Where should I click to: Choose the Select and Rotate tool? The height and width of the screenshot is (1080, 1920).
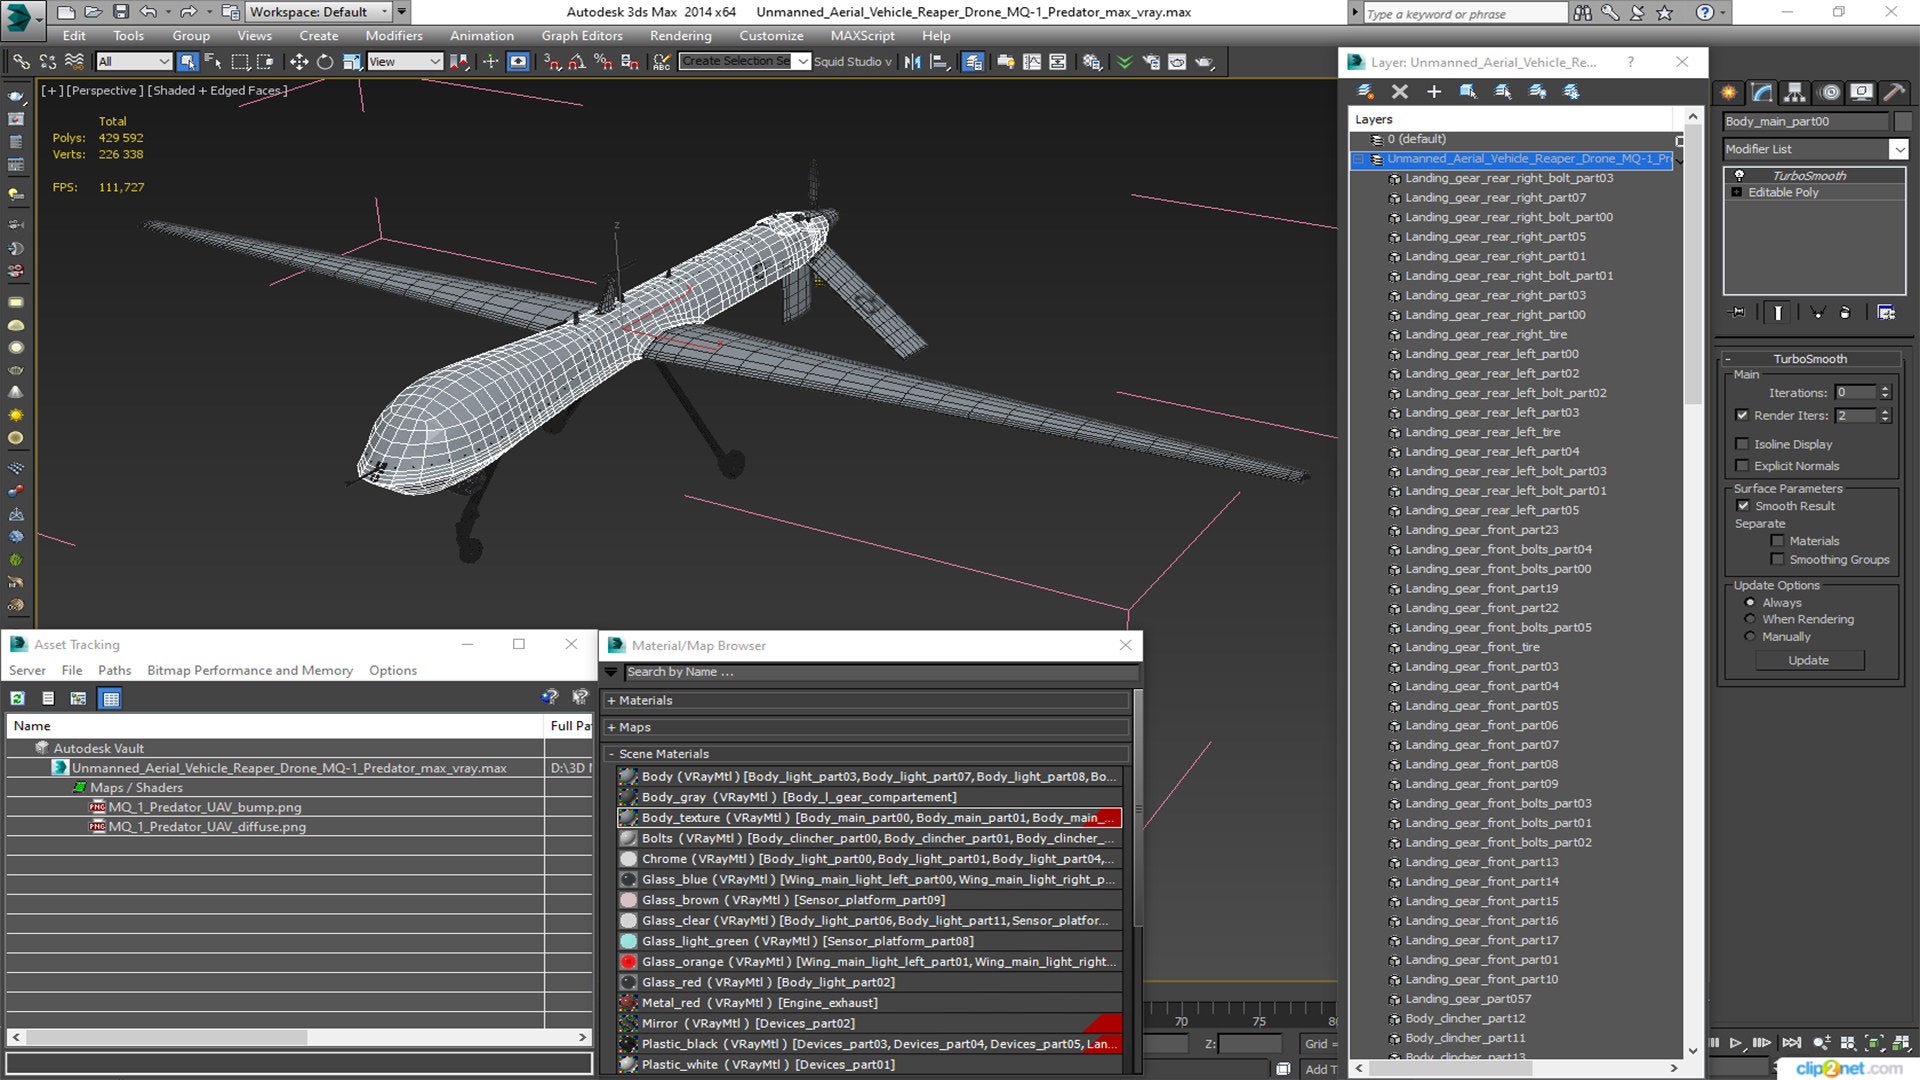point(325,62)
